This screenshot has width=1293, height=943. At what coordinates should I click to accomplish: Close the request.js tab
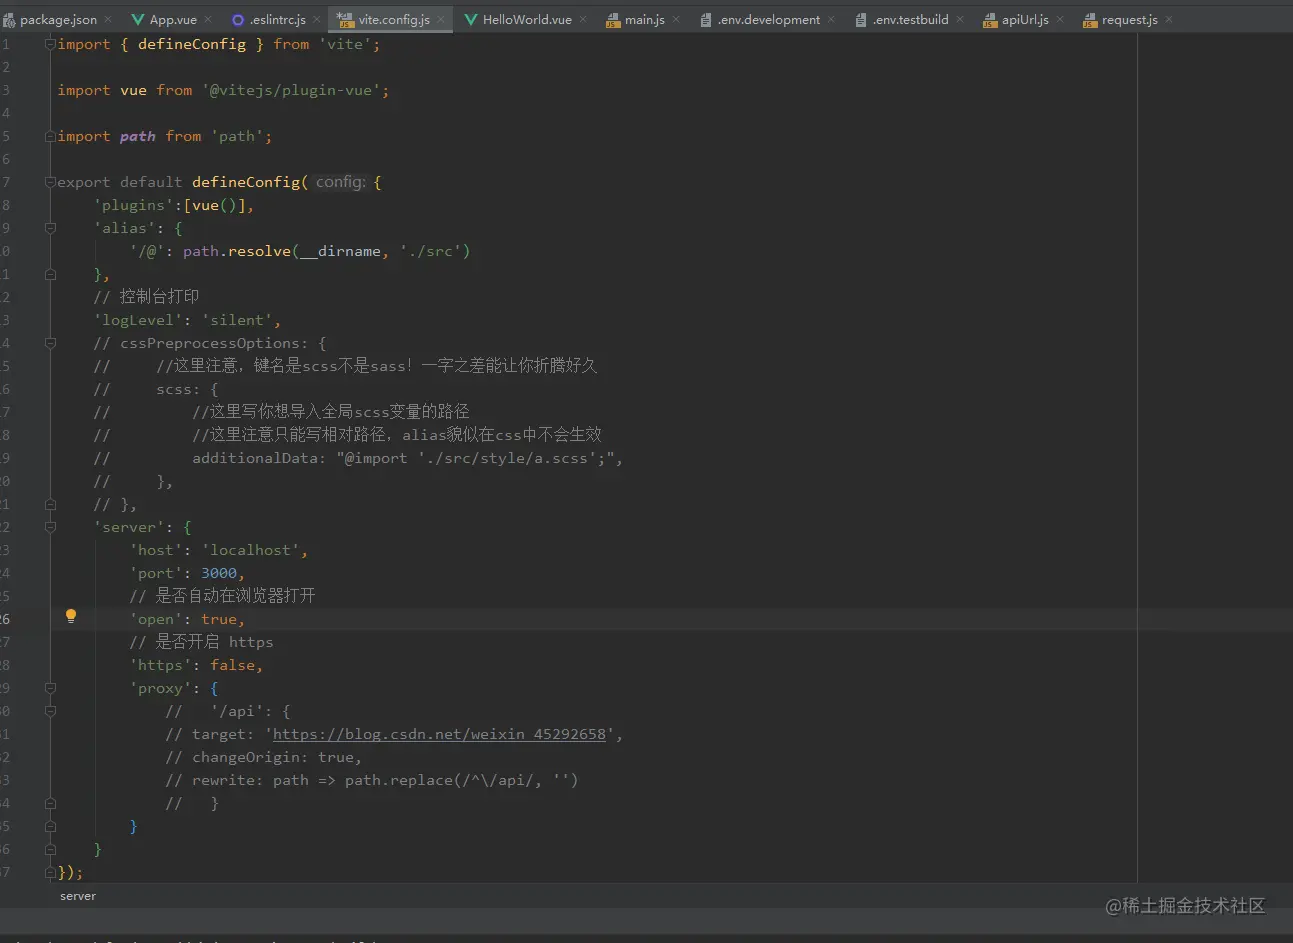coord(1169,19)
